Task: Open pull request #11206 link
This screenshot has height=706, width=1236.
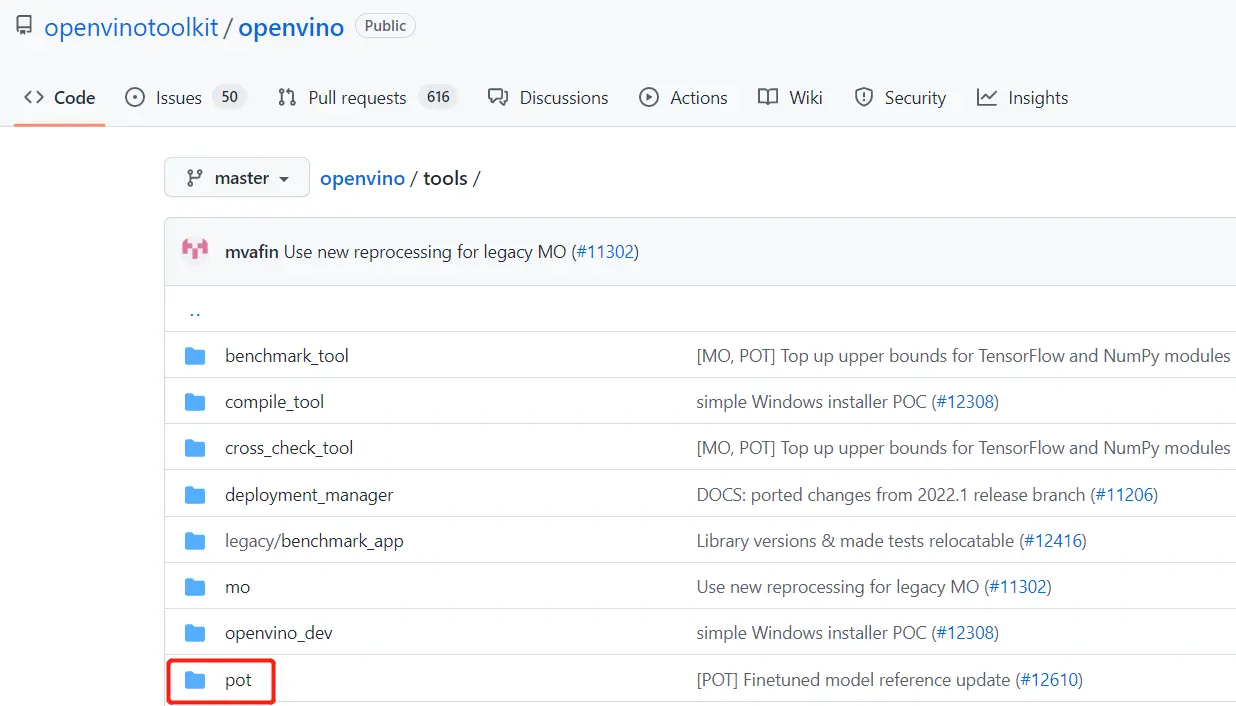Action: [1124, 495]
